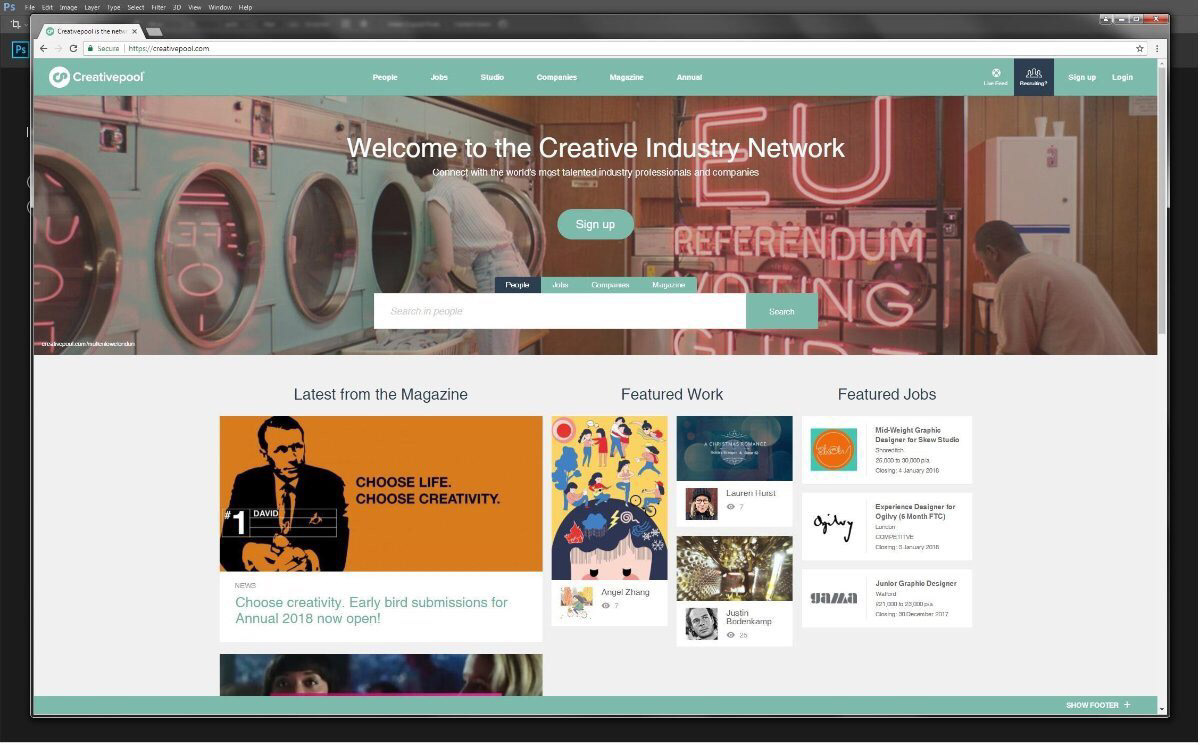Viewport: 1200px width, 745px height.
Task: Open the Chrome three-dot menu
Action: [x=1157, y=48]
